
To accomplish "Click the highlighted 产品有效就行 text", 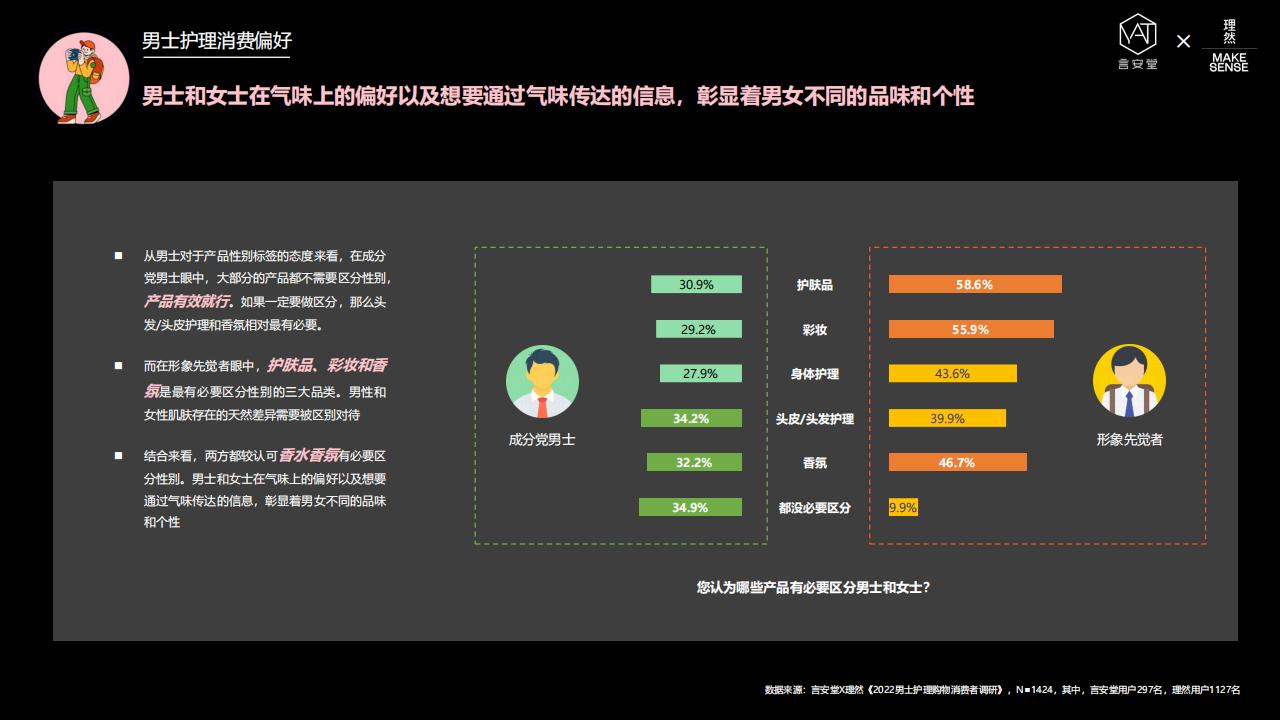I will (188, 301).
